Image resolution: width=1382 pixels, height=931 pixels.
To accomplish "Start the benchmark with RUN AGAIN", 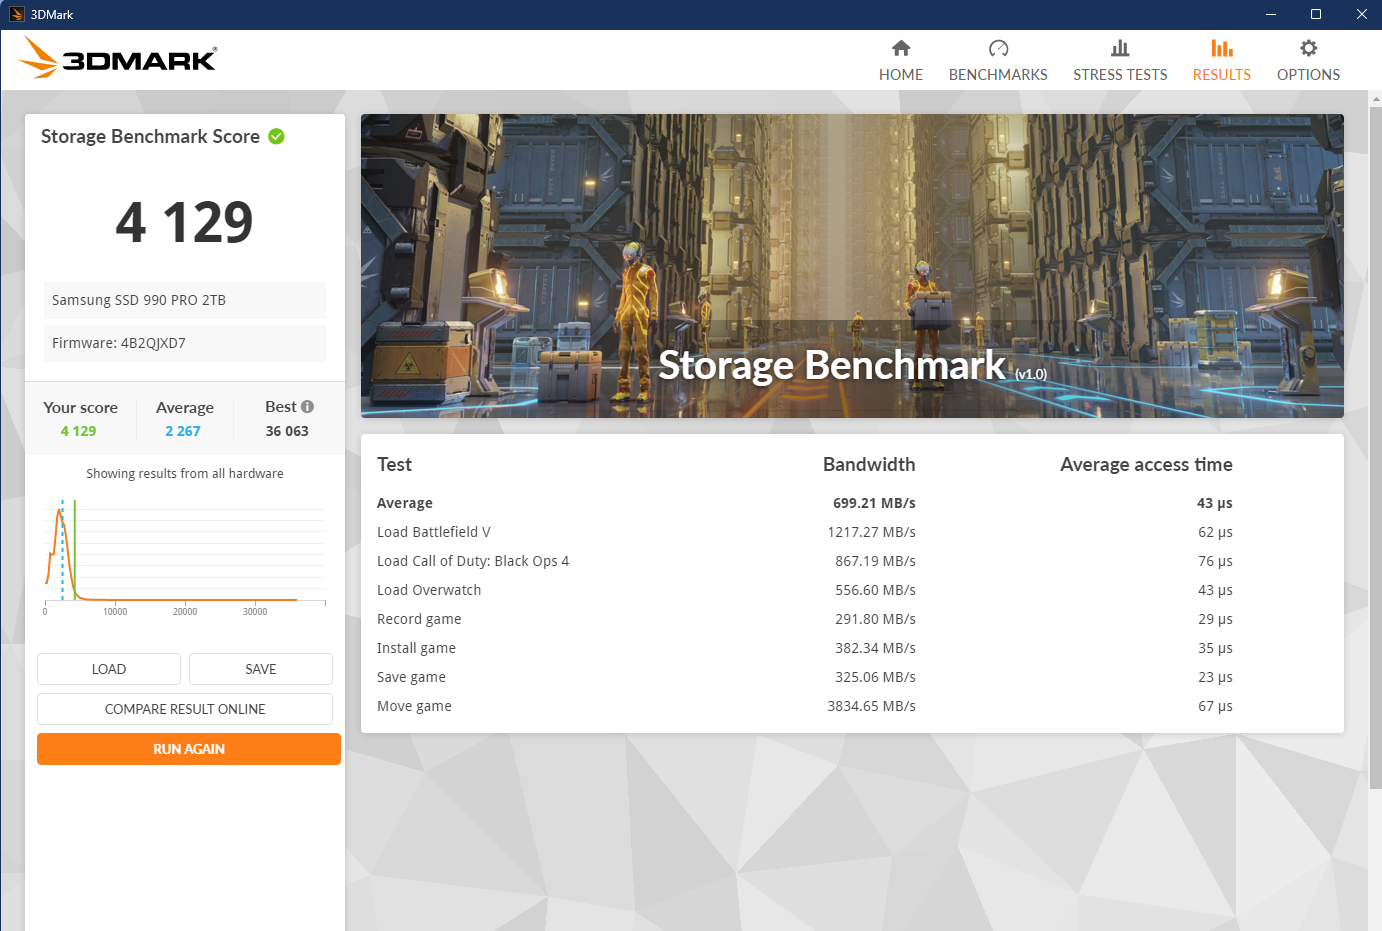I will click(x=189, y=749).
